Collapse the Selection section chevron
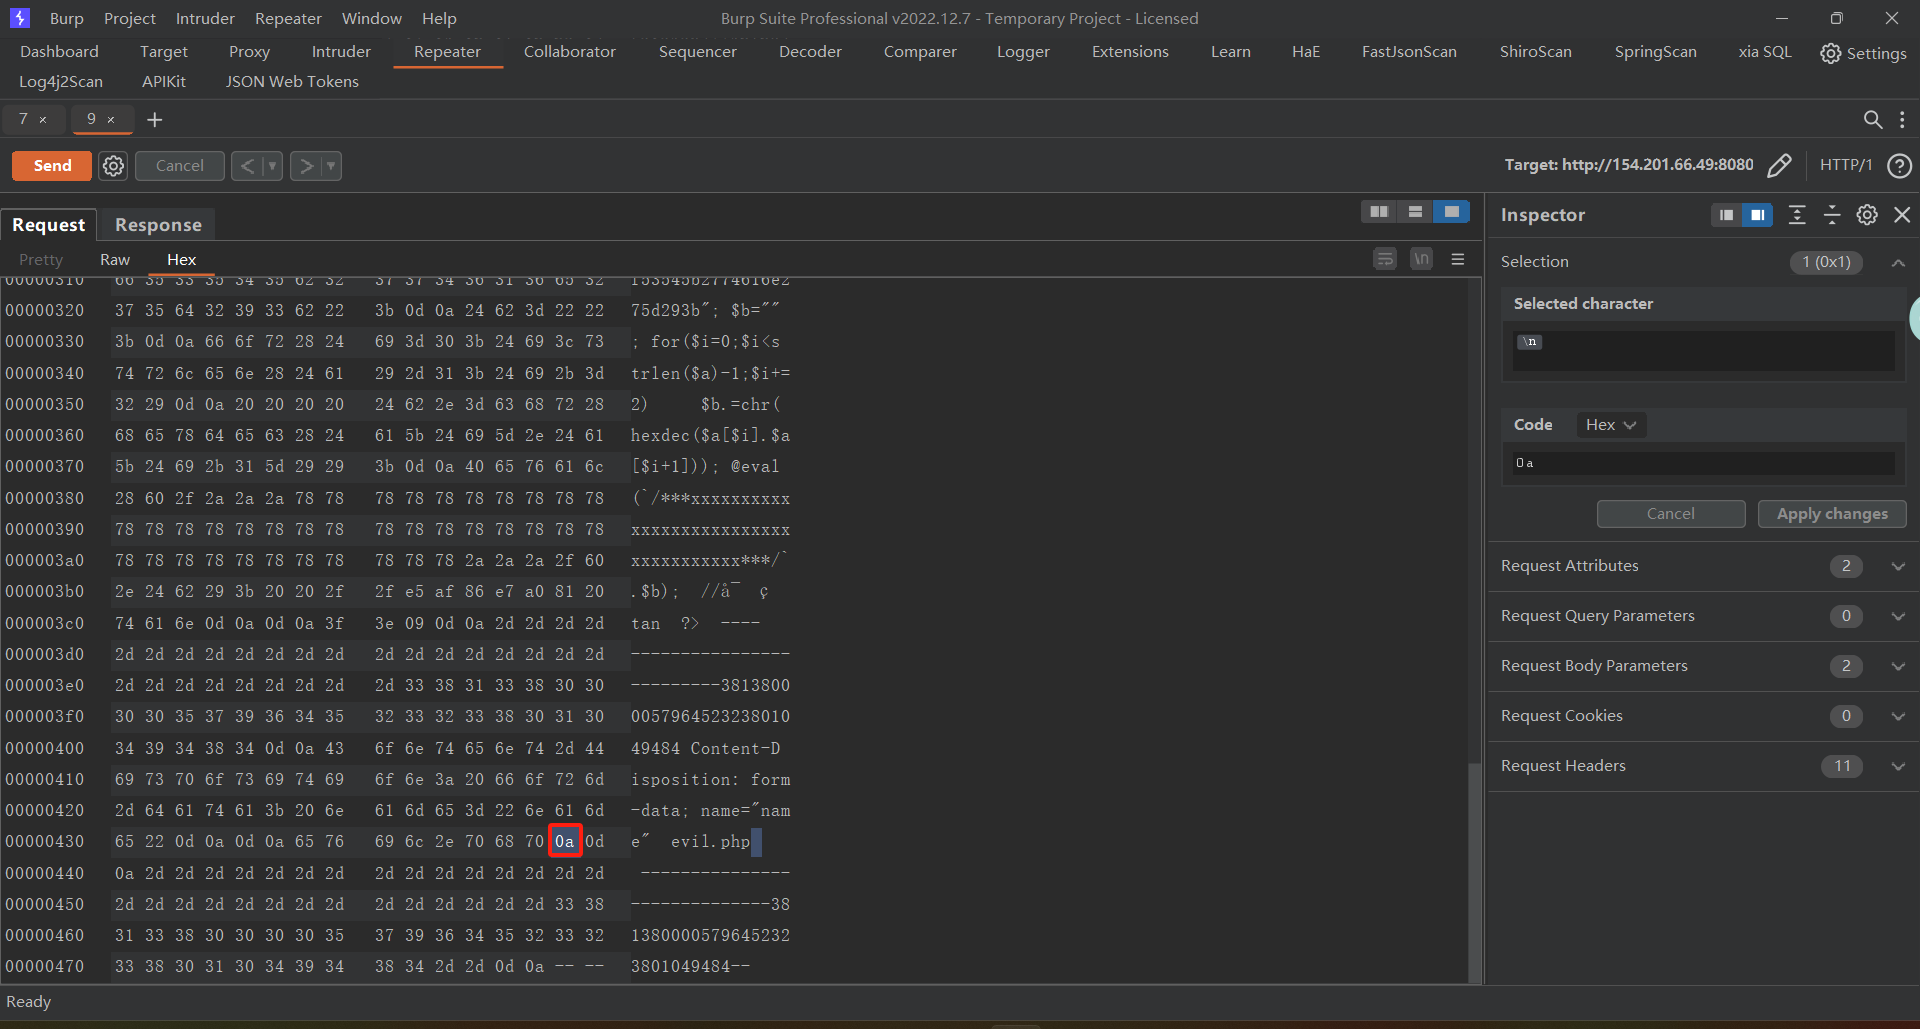This screenshot has height=1029, width=1920. (1898, 263)
